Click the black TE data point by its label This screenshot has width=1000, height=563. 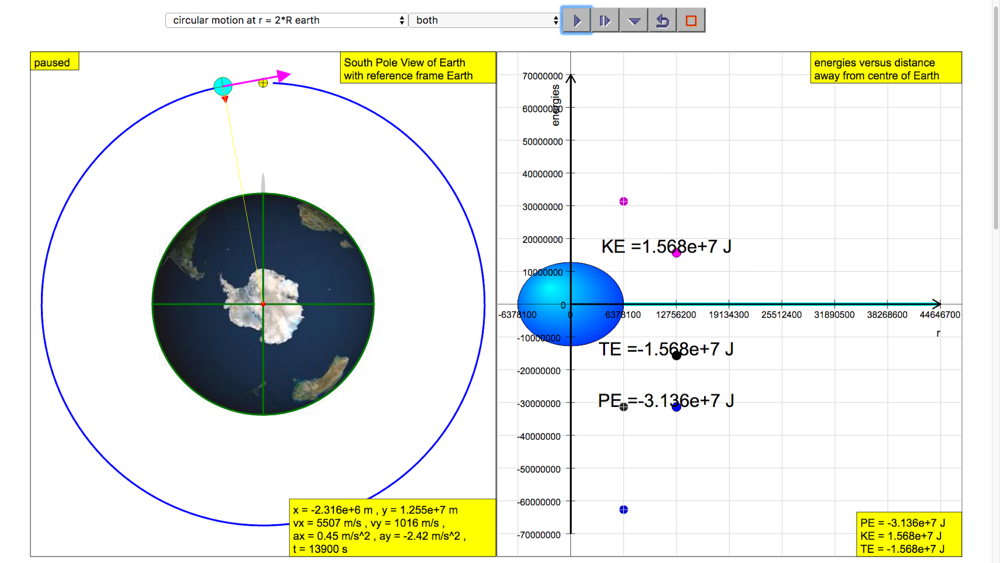click(677, 355)
